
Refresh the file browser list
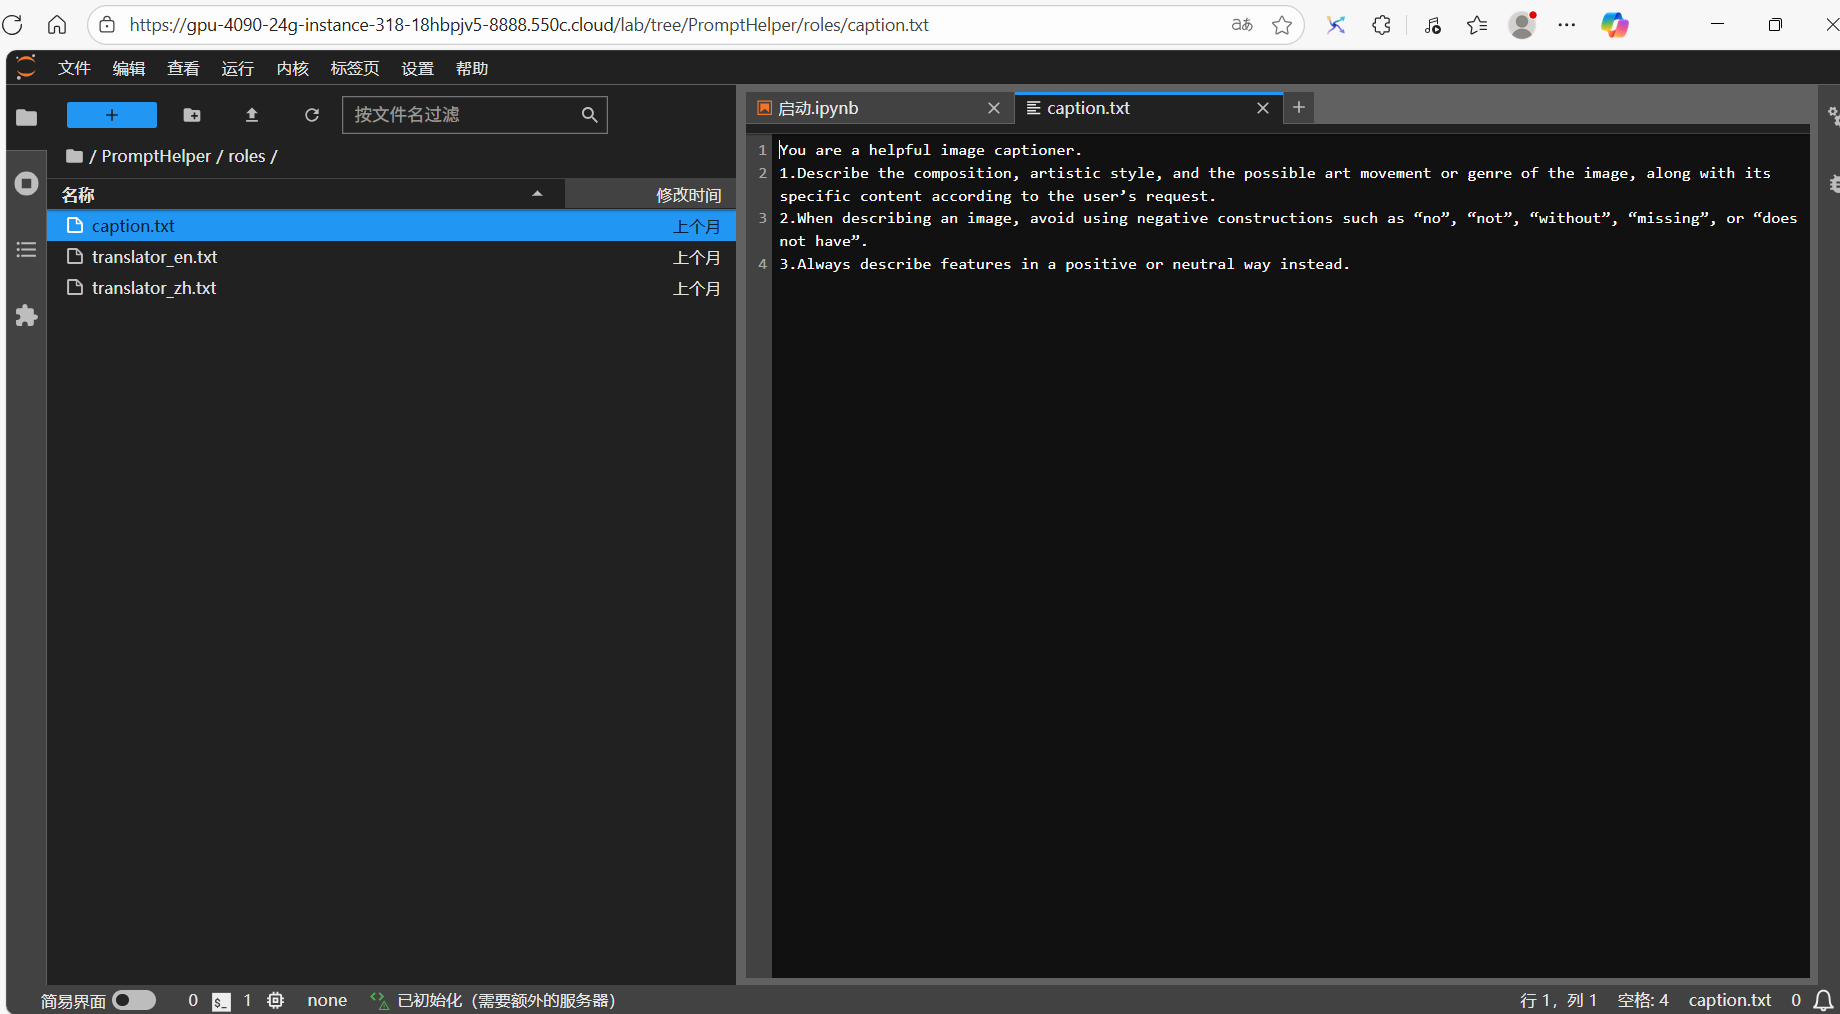click(x=312, y=115)
